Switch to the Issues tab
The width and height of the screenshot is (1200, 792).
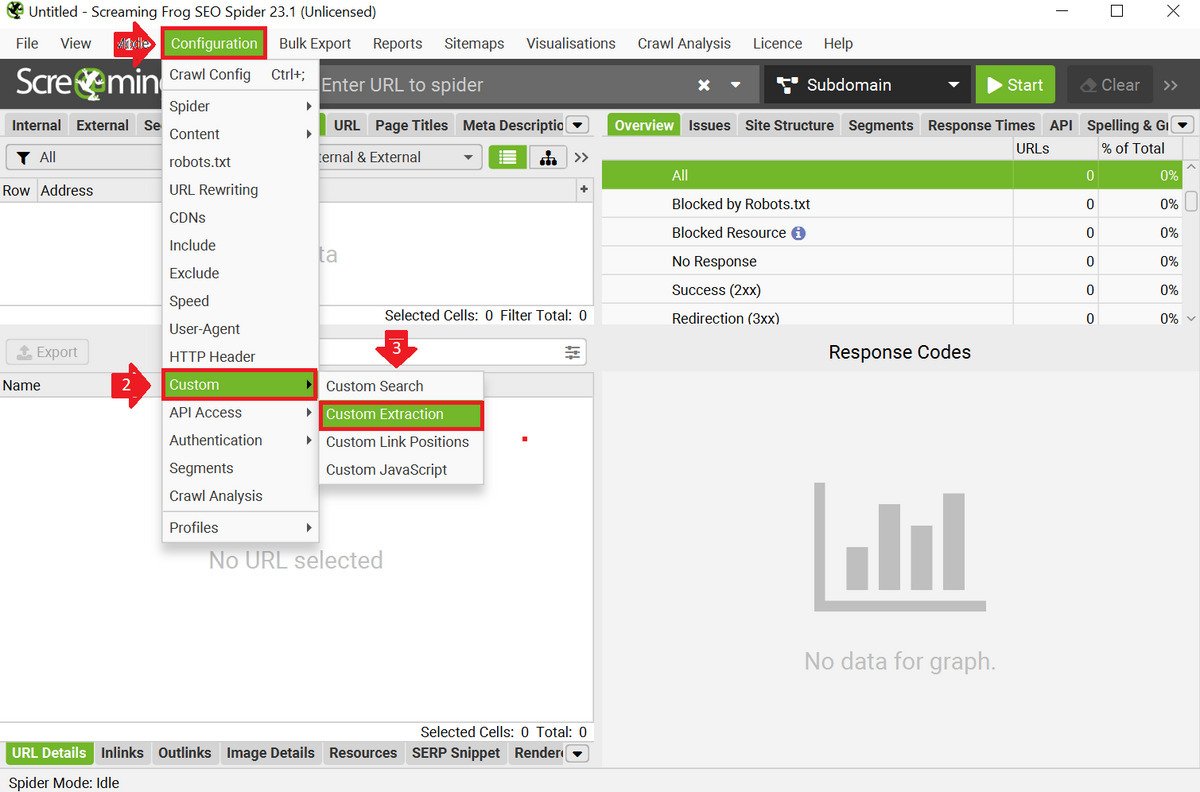(709, 125)
